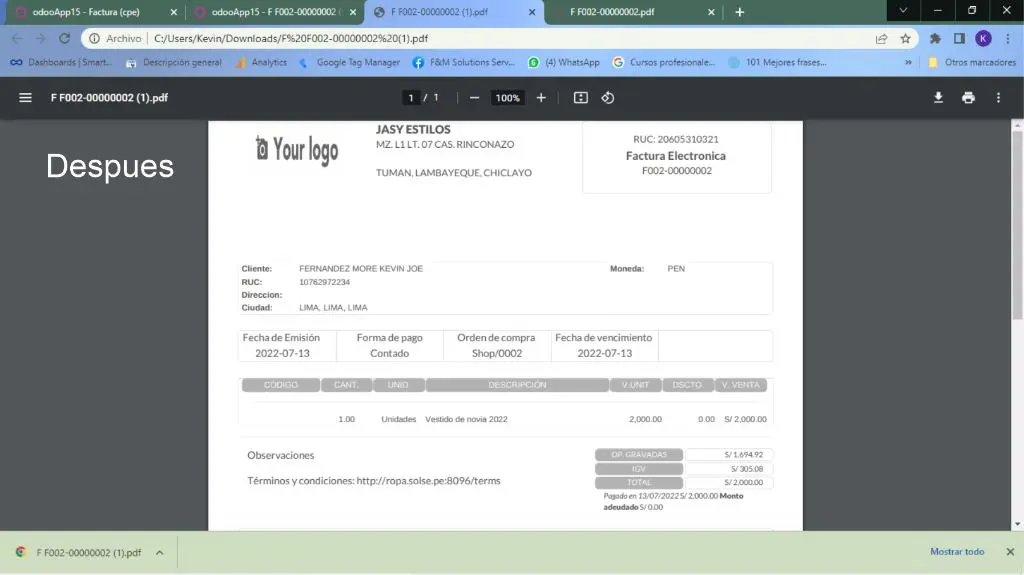Rotate the PDF counterclockwise

608,98
